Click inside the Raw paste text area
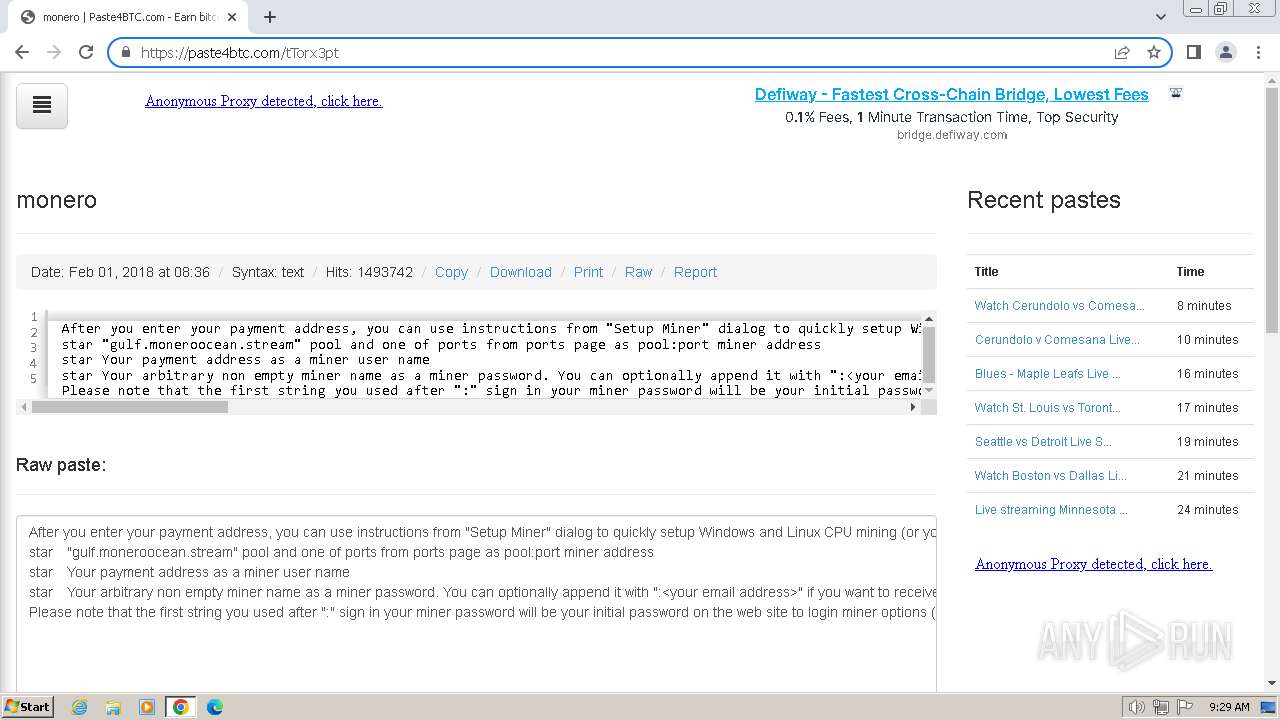 click(476, 603)
